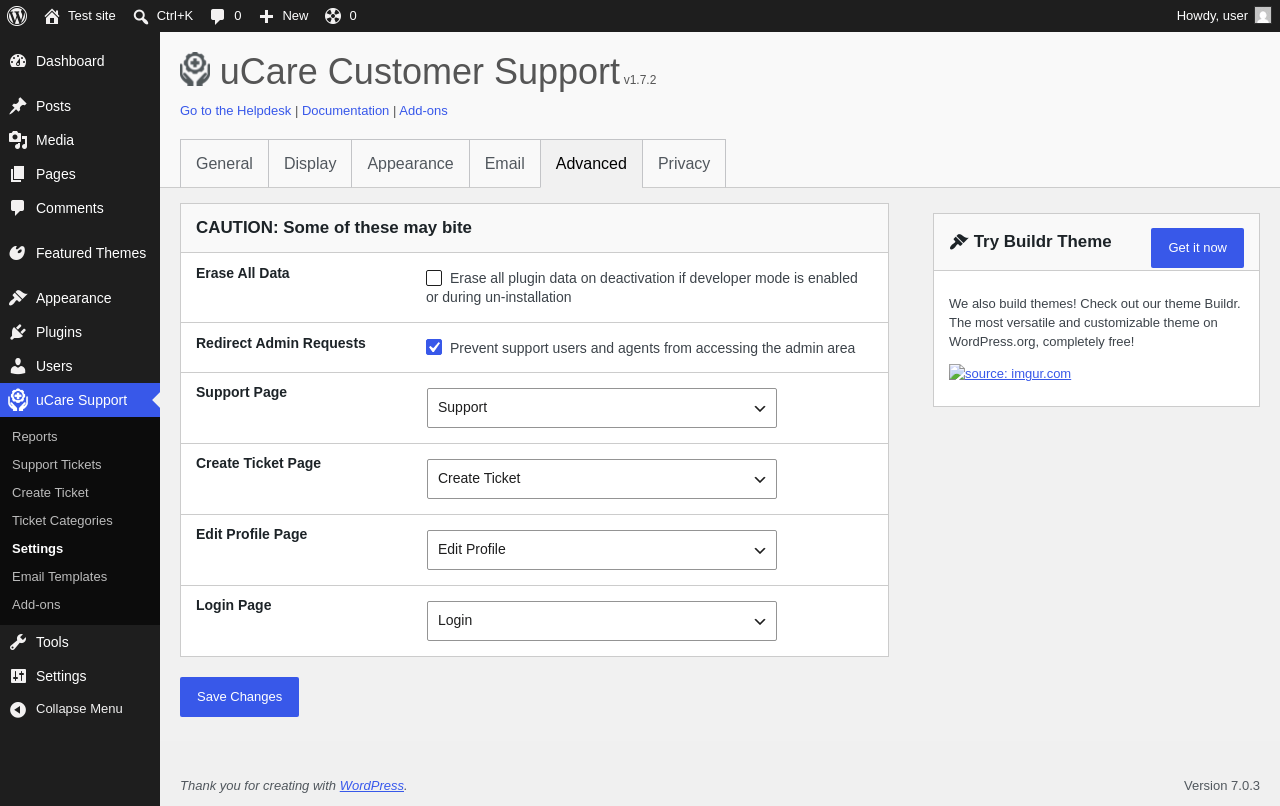Click the Dashboard gauge icon
1280x806 pixels.
[18, 61]
